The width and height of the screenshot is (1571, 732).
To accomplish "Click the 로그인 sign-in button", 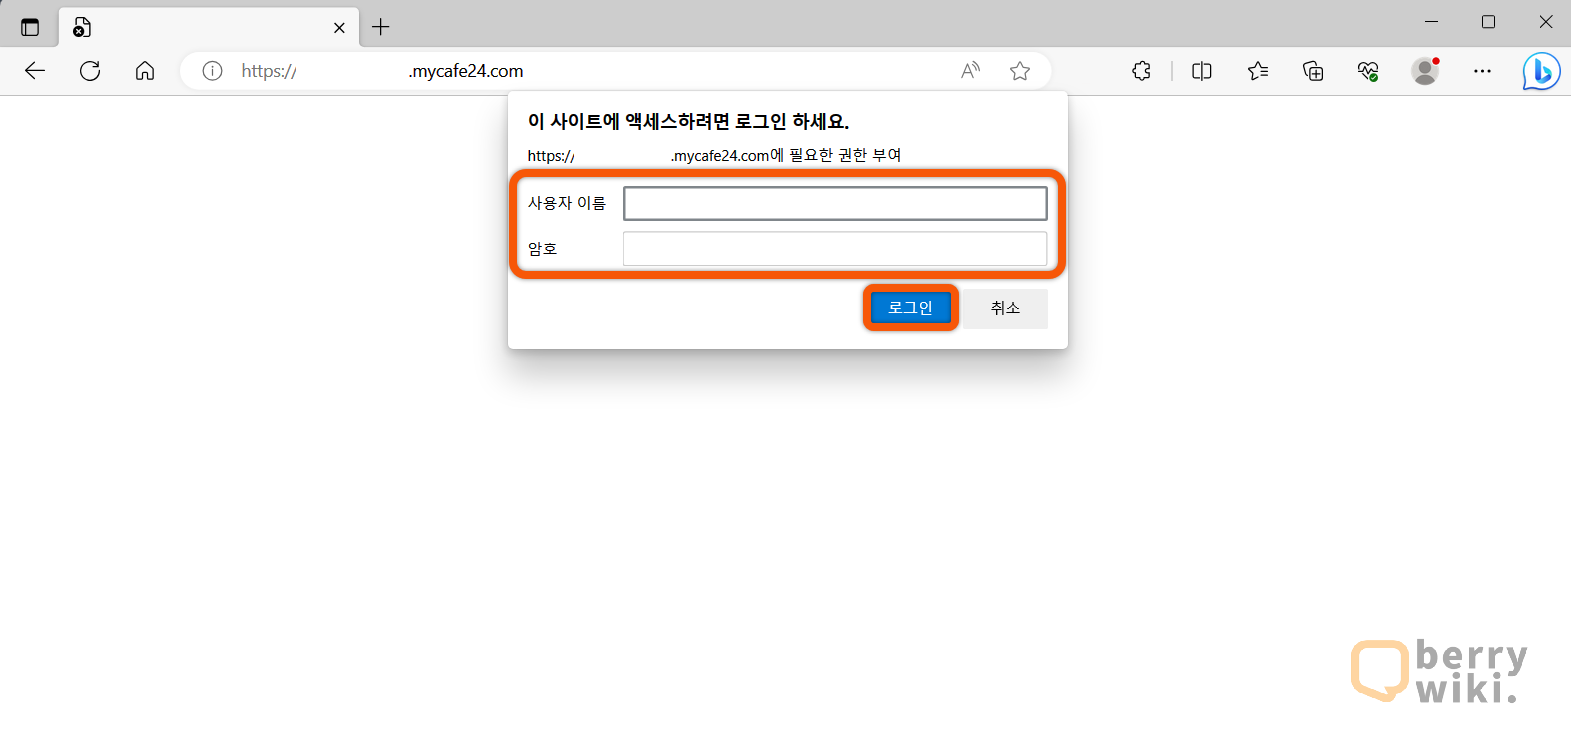I will 910,308.
